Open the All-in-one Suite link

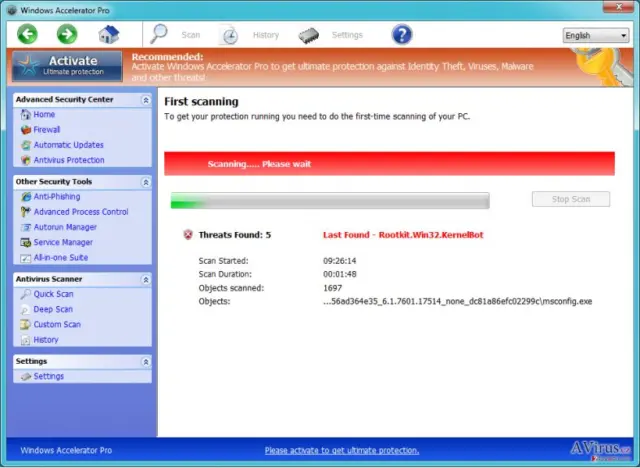(x=60, y=257)
